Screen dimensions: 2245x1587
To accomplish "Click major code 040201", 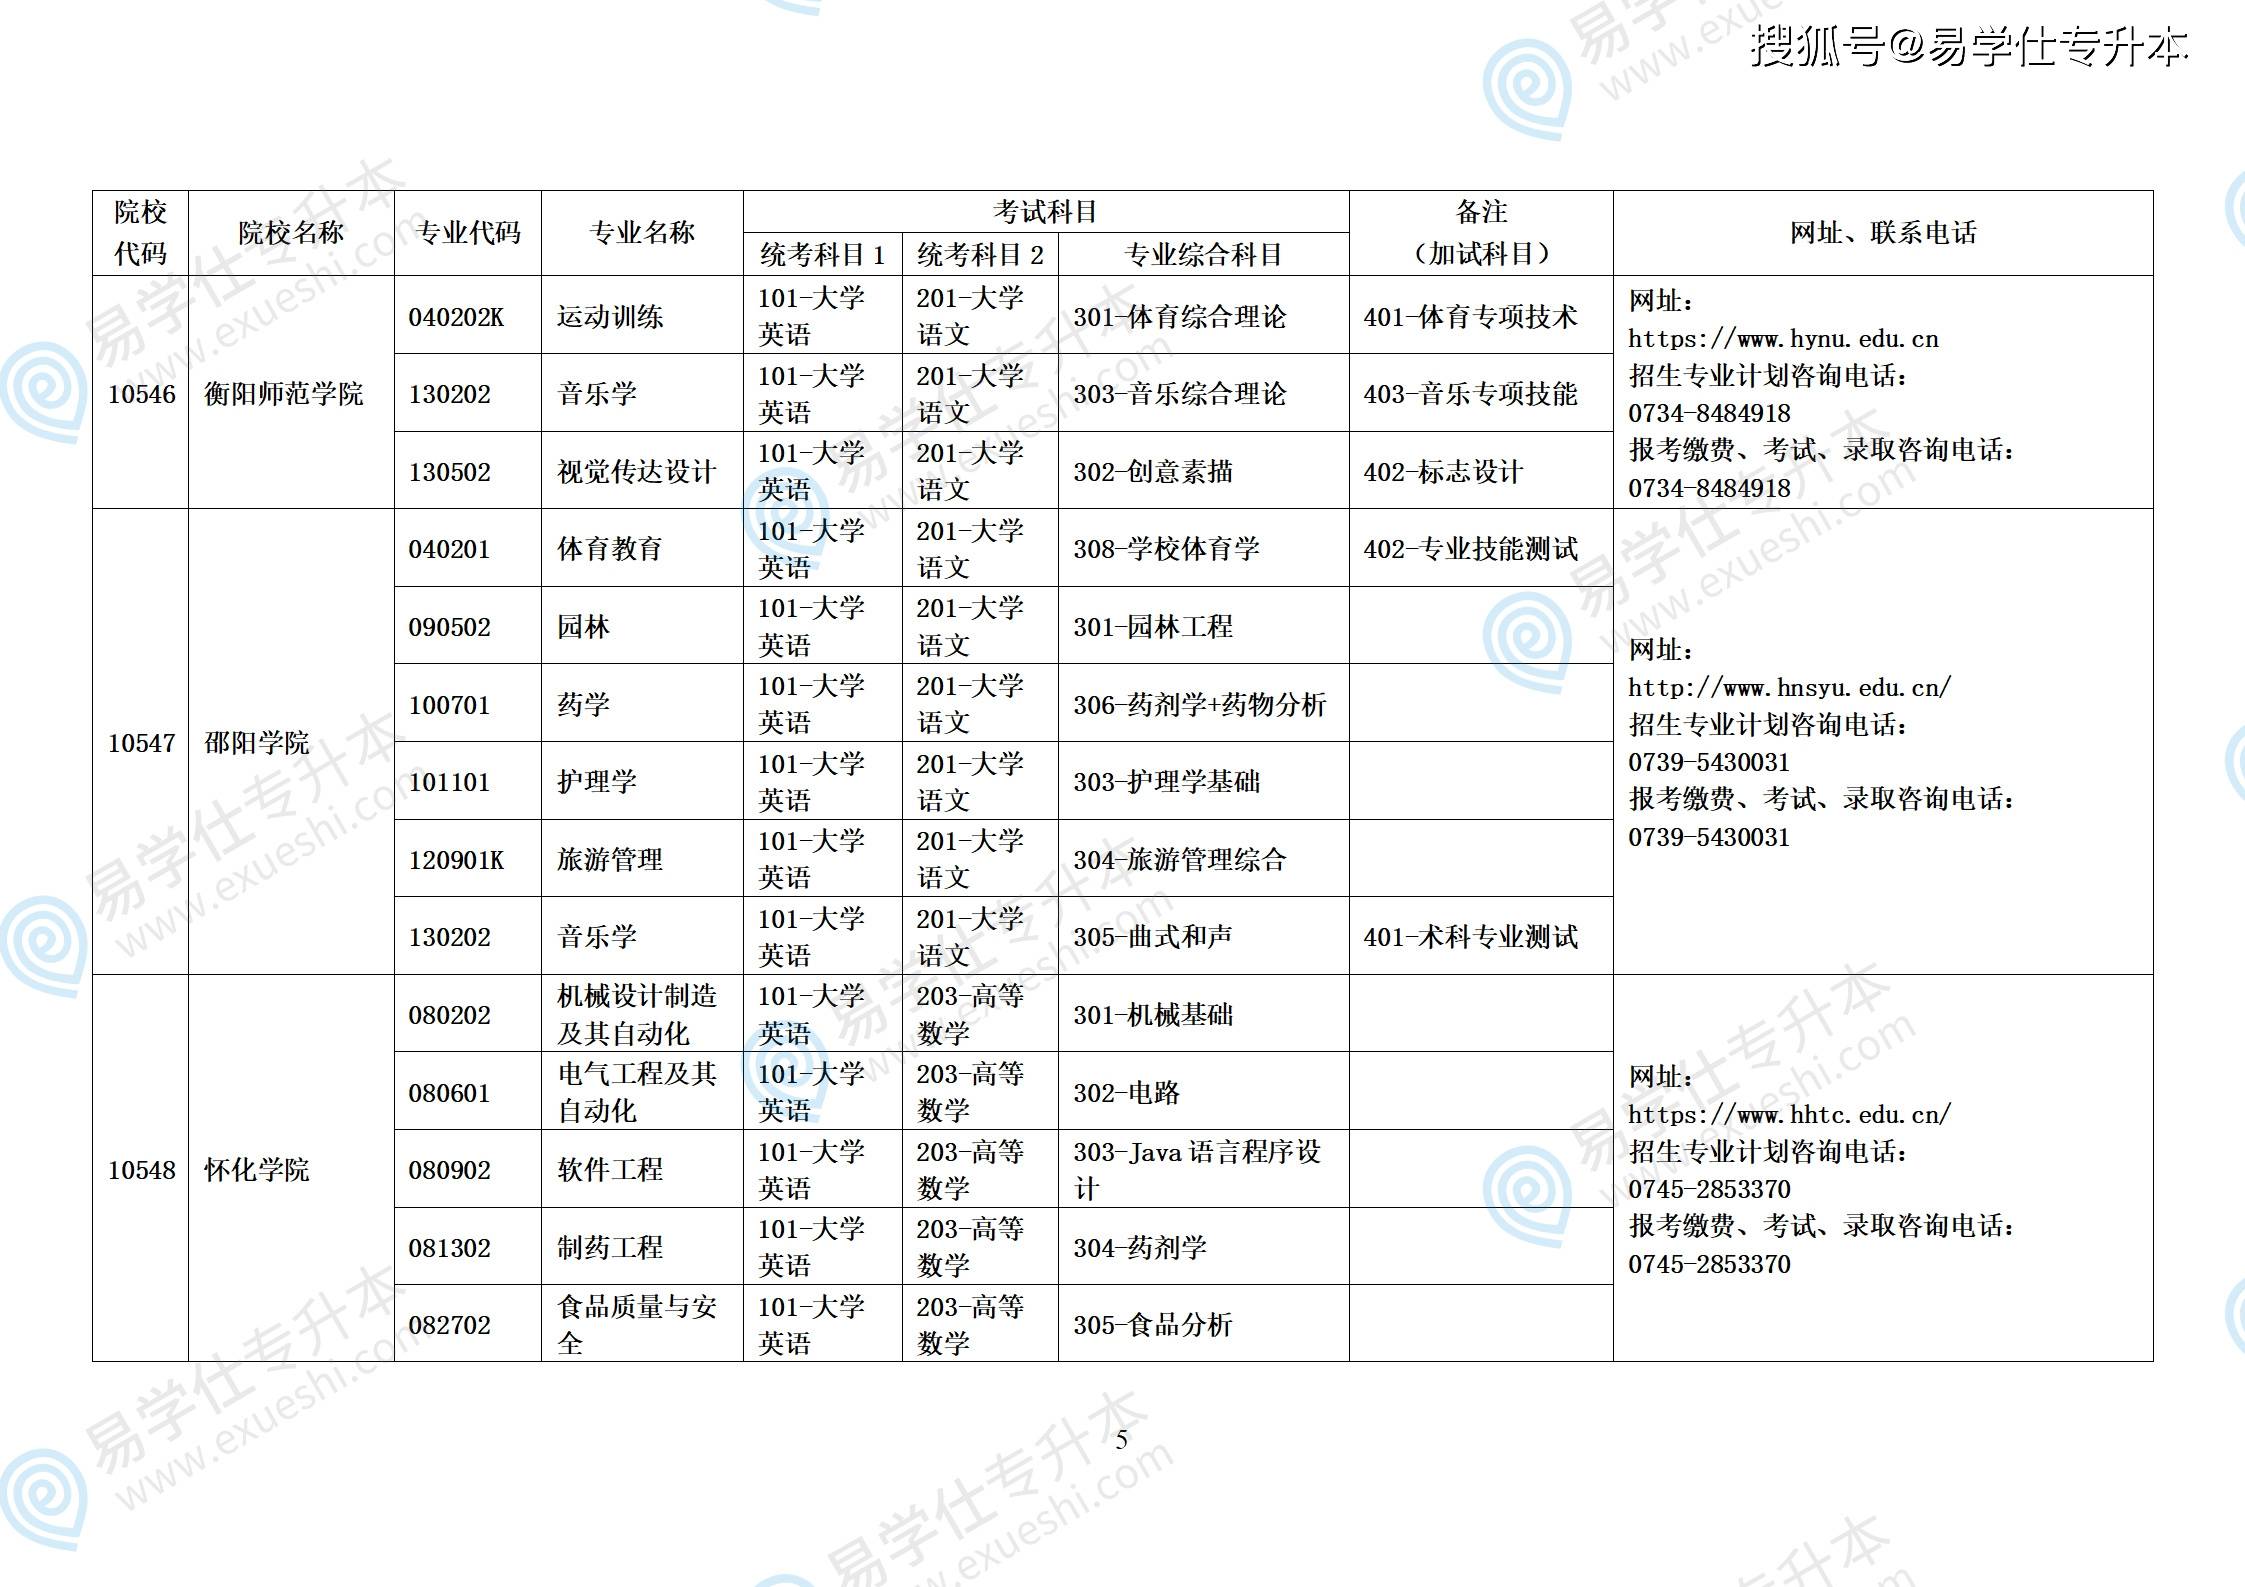I will coord(450,549).
